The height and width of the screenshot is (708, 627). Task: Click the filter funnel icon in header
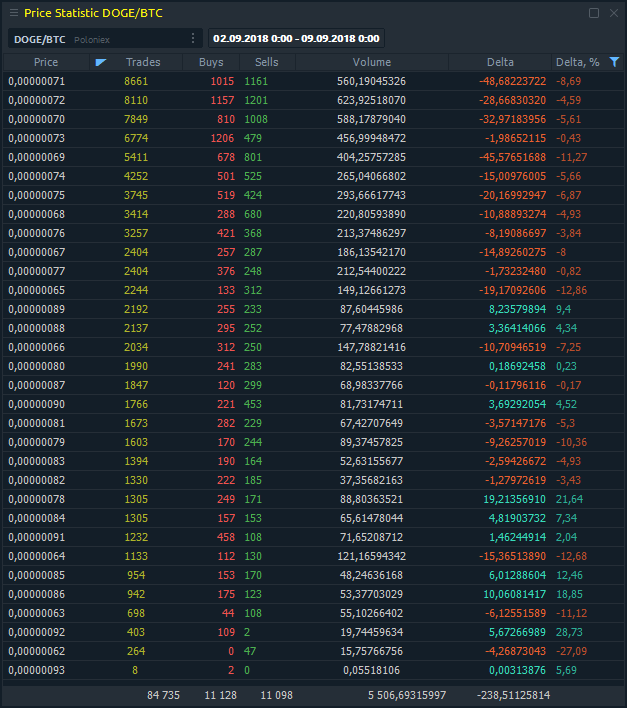pyautogui.click(x=614, y=62)
